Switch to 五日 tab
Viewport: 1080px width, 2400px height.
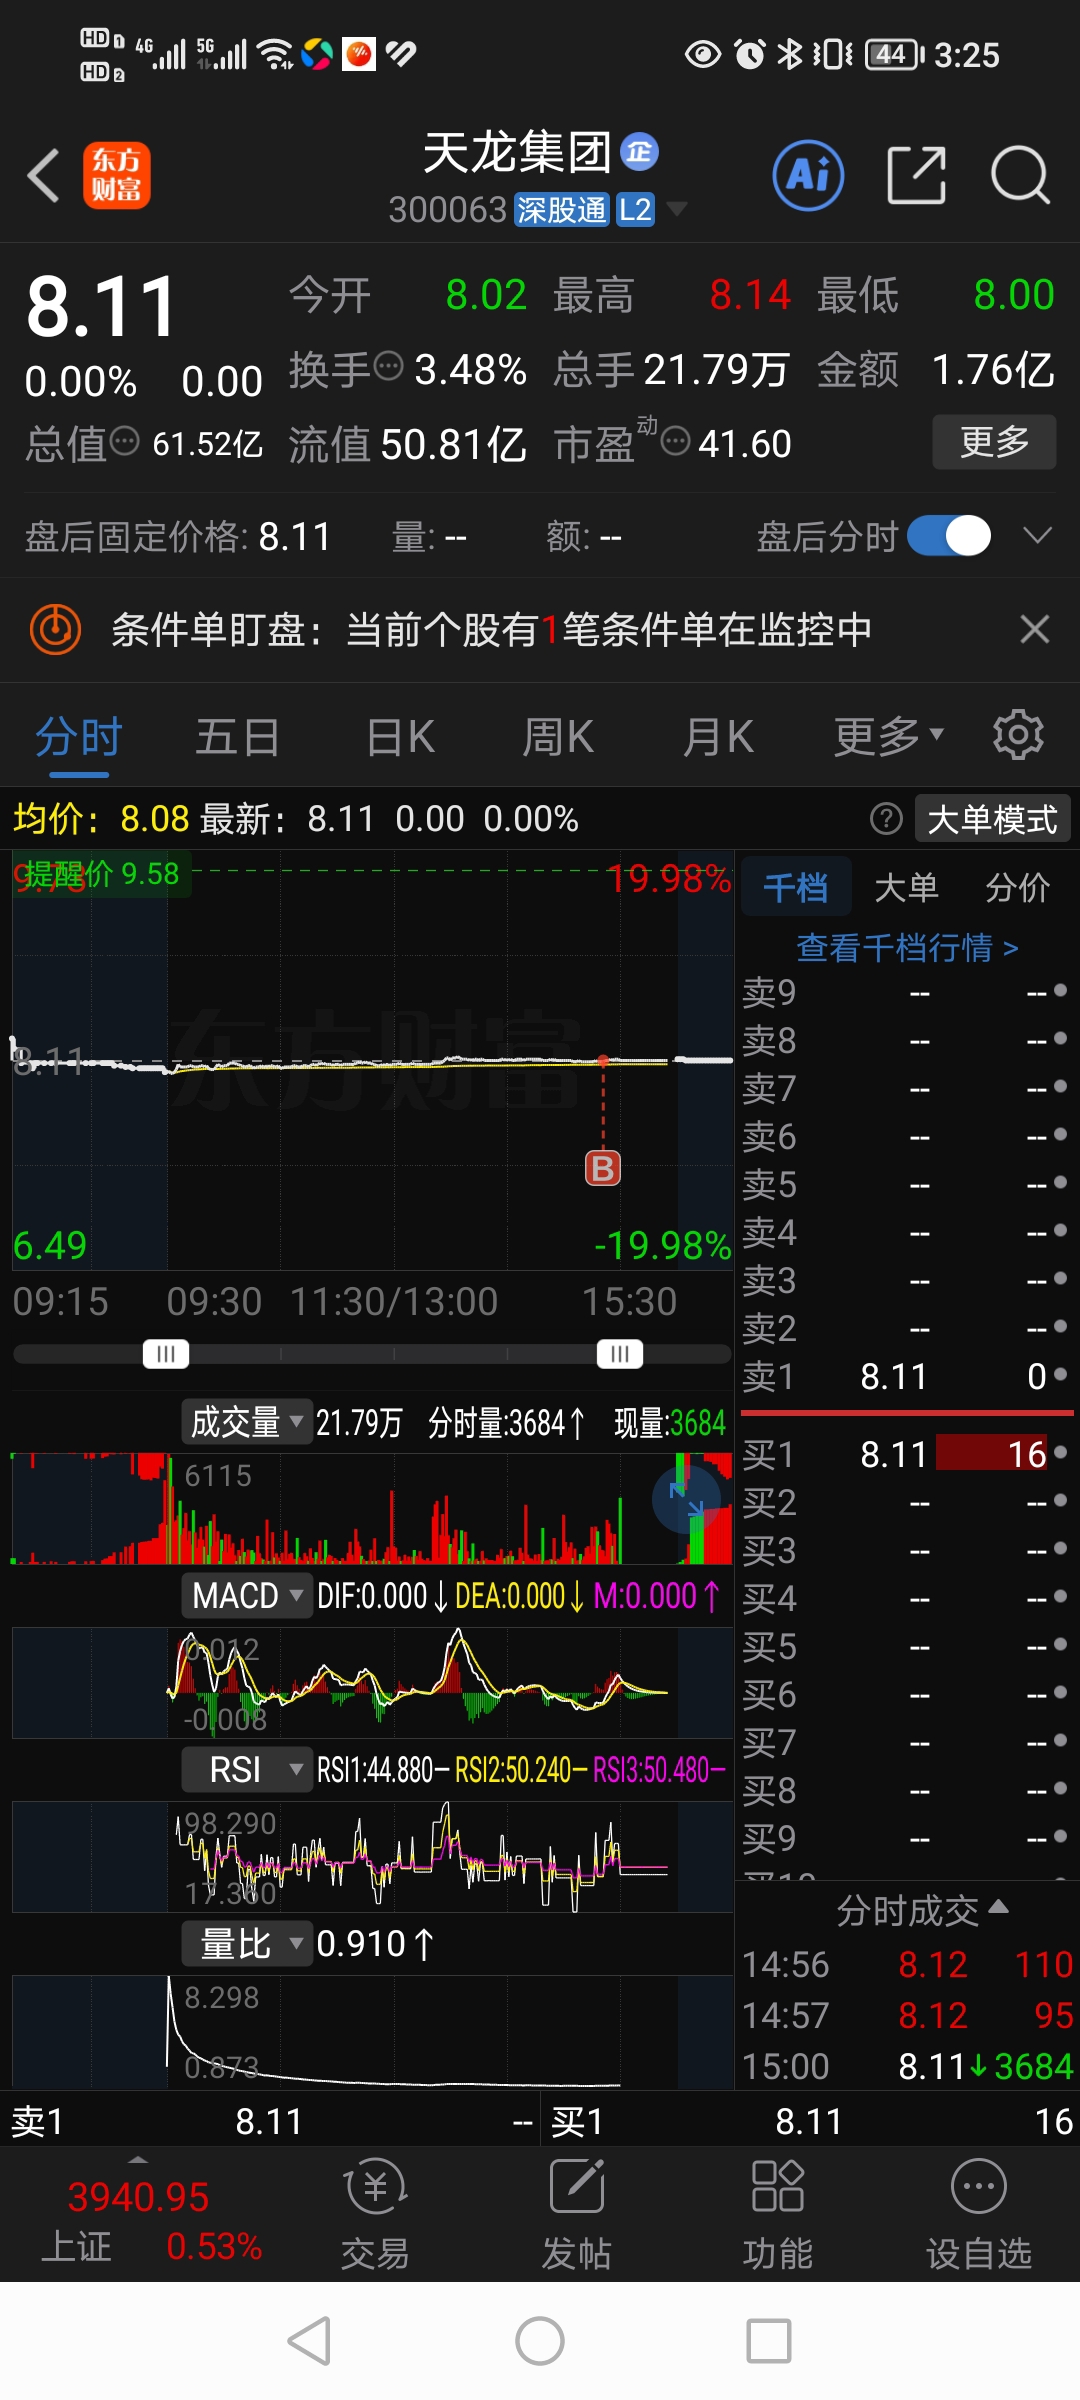tap(237, 737)
